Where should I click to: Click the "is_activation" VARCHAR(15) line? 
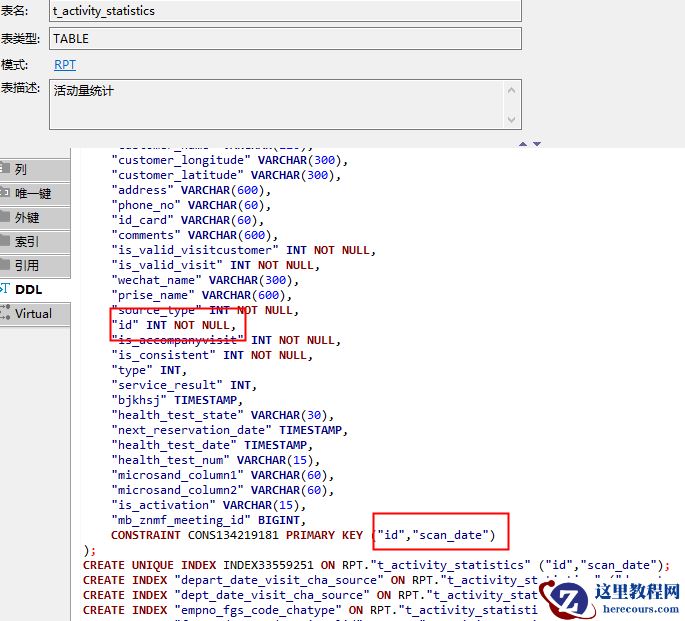click(209, 505)
